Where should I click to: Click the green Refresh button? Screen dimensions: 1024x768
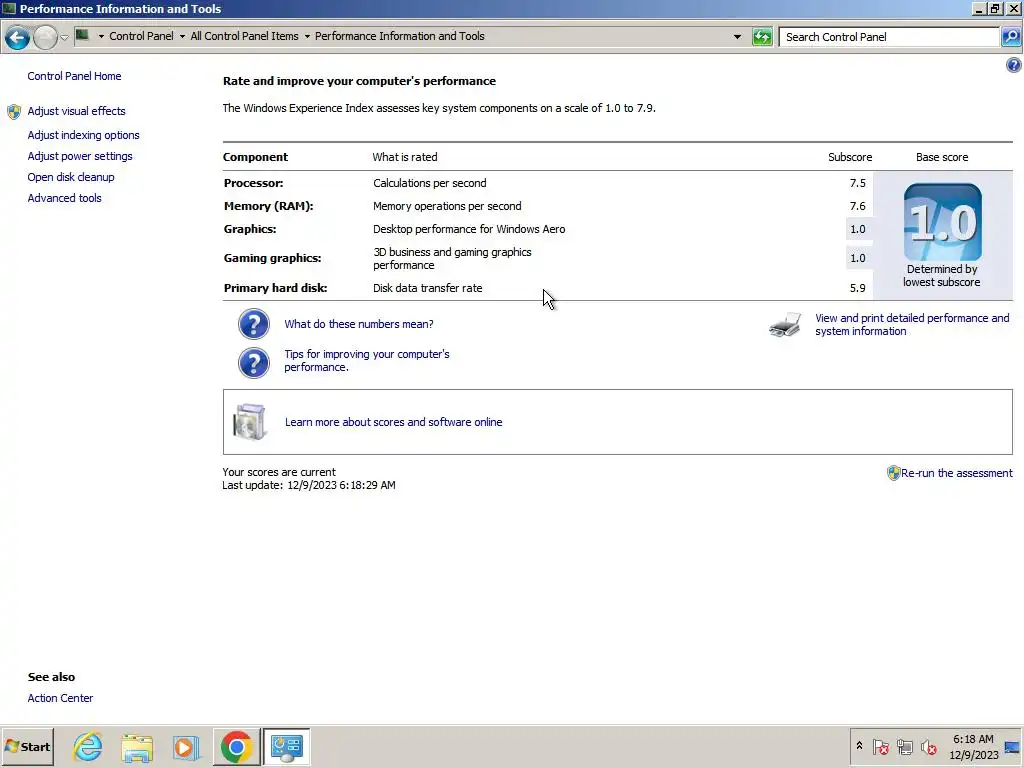(x=761, y=37)
